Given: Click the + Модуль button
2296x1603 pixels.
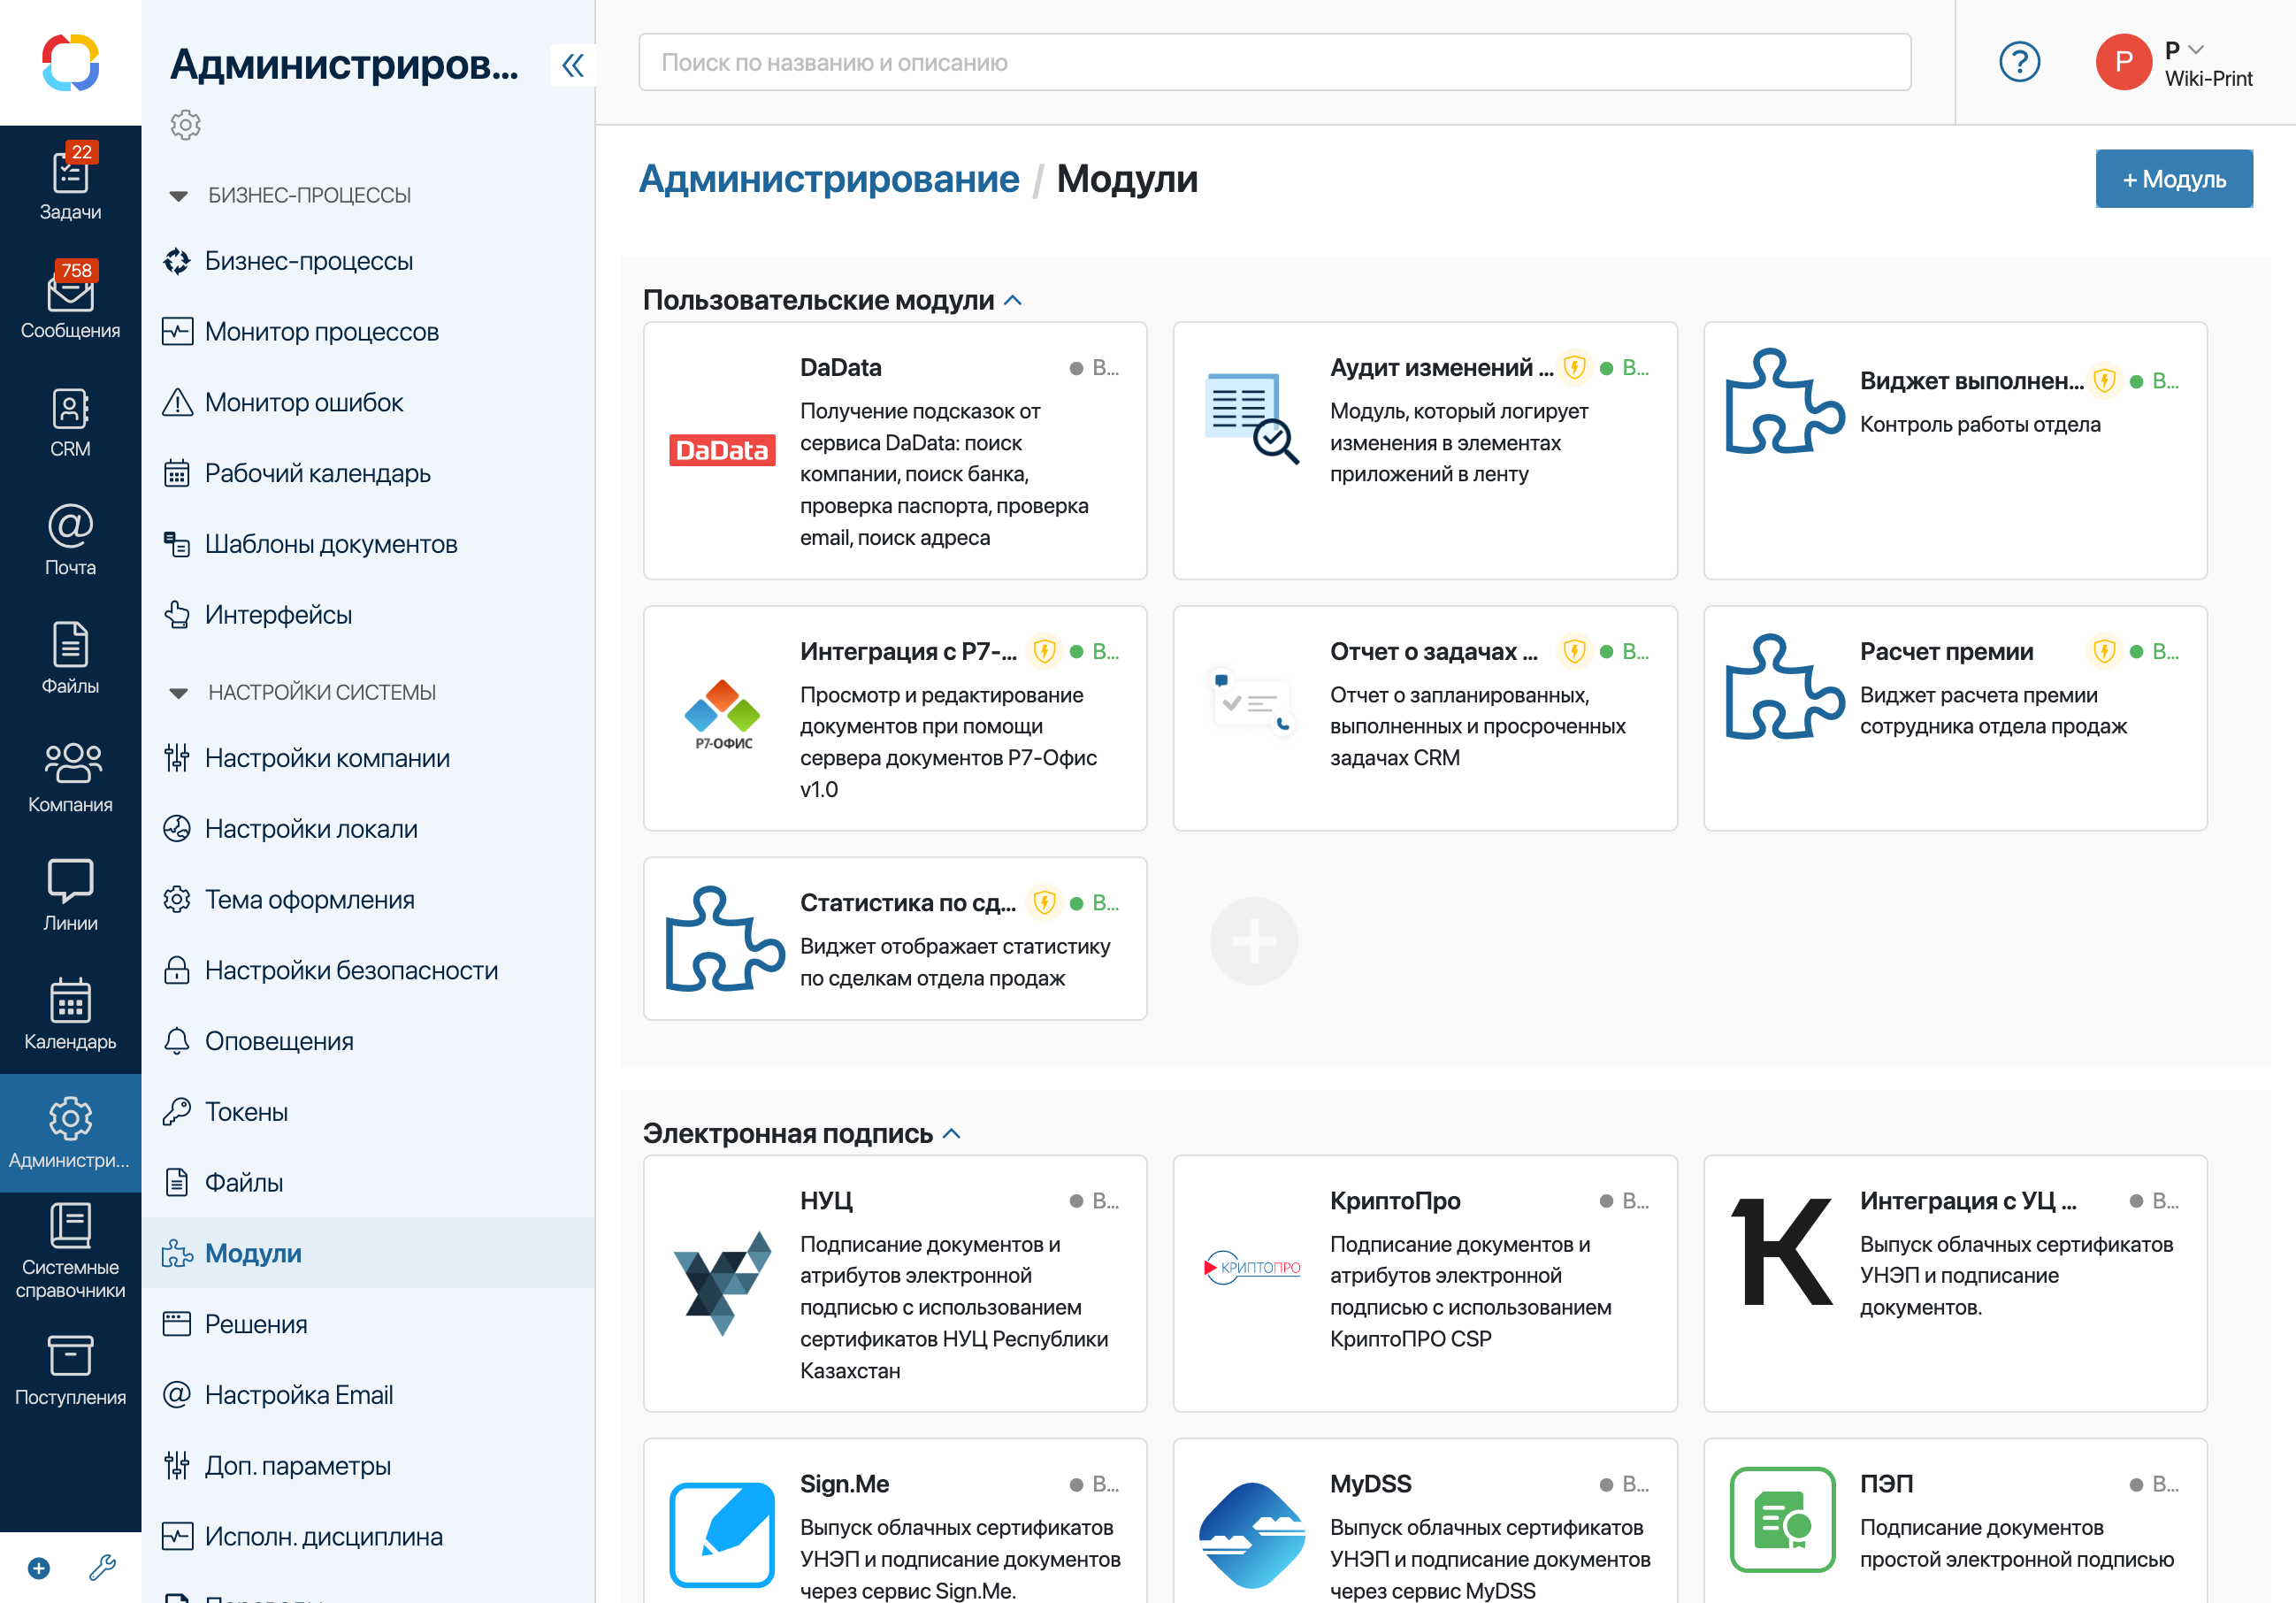Looking at the screenshot, I should click(x=2173, y=179).
